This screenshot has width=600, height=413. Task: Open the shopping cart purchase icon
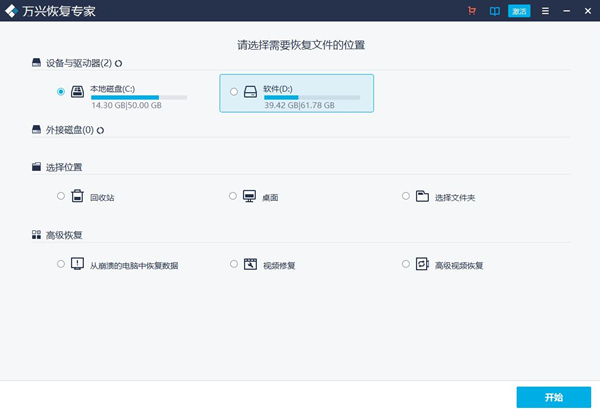tap(472, 11)
